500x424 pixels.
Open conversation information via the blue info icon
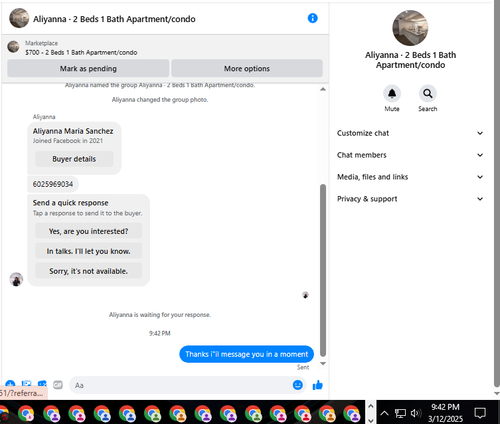312,18
